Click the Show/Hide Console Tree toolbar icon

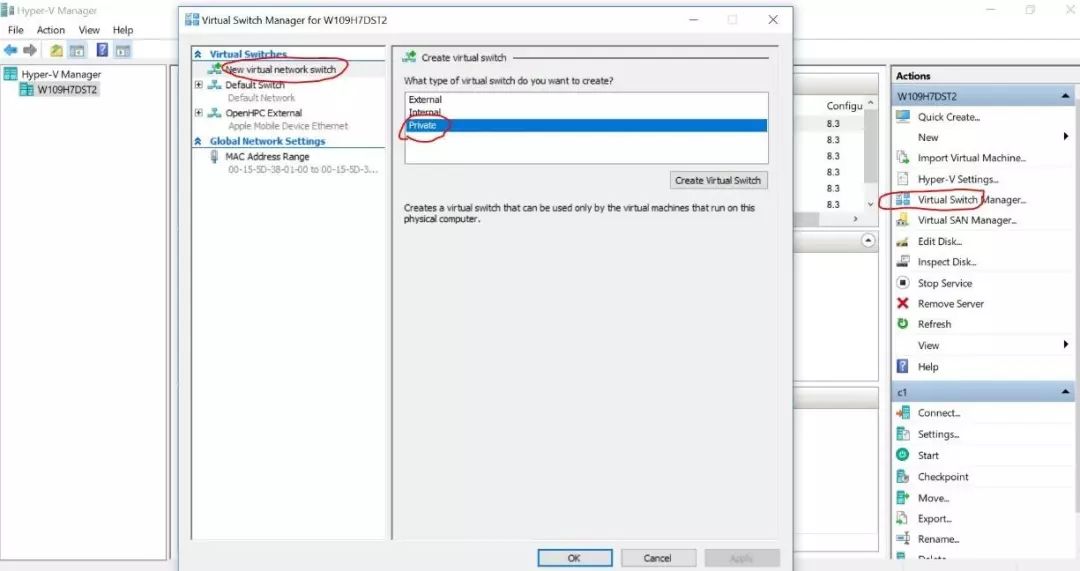point(77,50)
